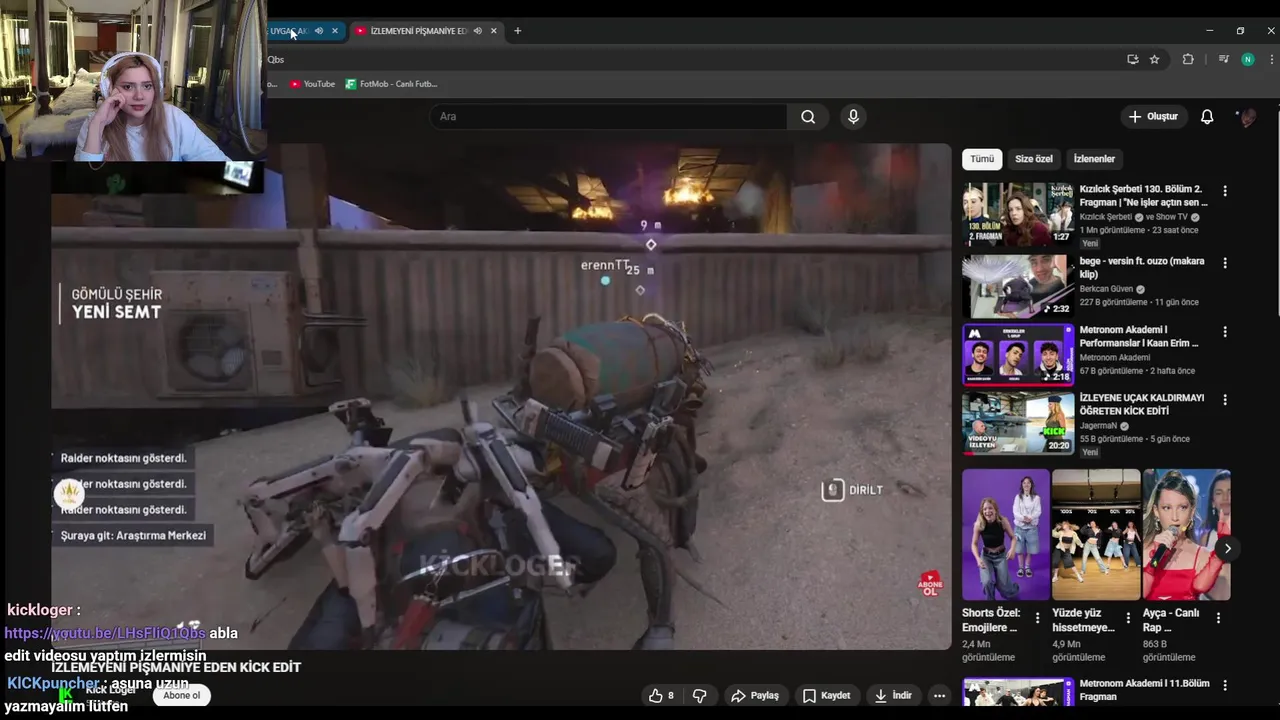1280x720 pixels.
Task: Mute the first browser tab's audio icon
Action: point(319,31)
